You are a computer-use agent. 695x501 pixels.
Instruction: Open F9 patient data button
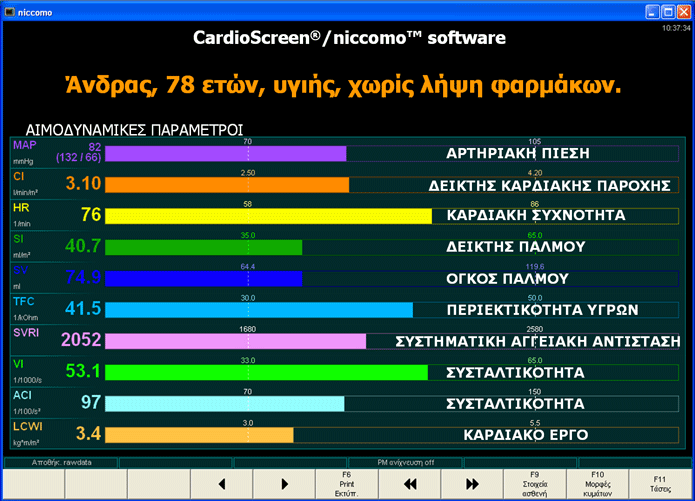535,484
